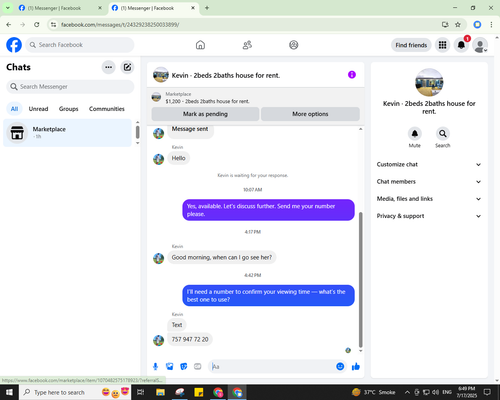Open a new browser tab
500x400 pixels.
point(207,8)
